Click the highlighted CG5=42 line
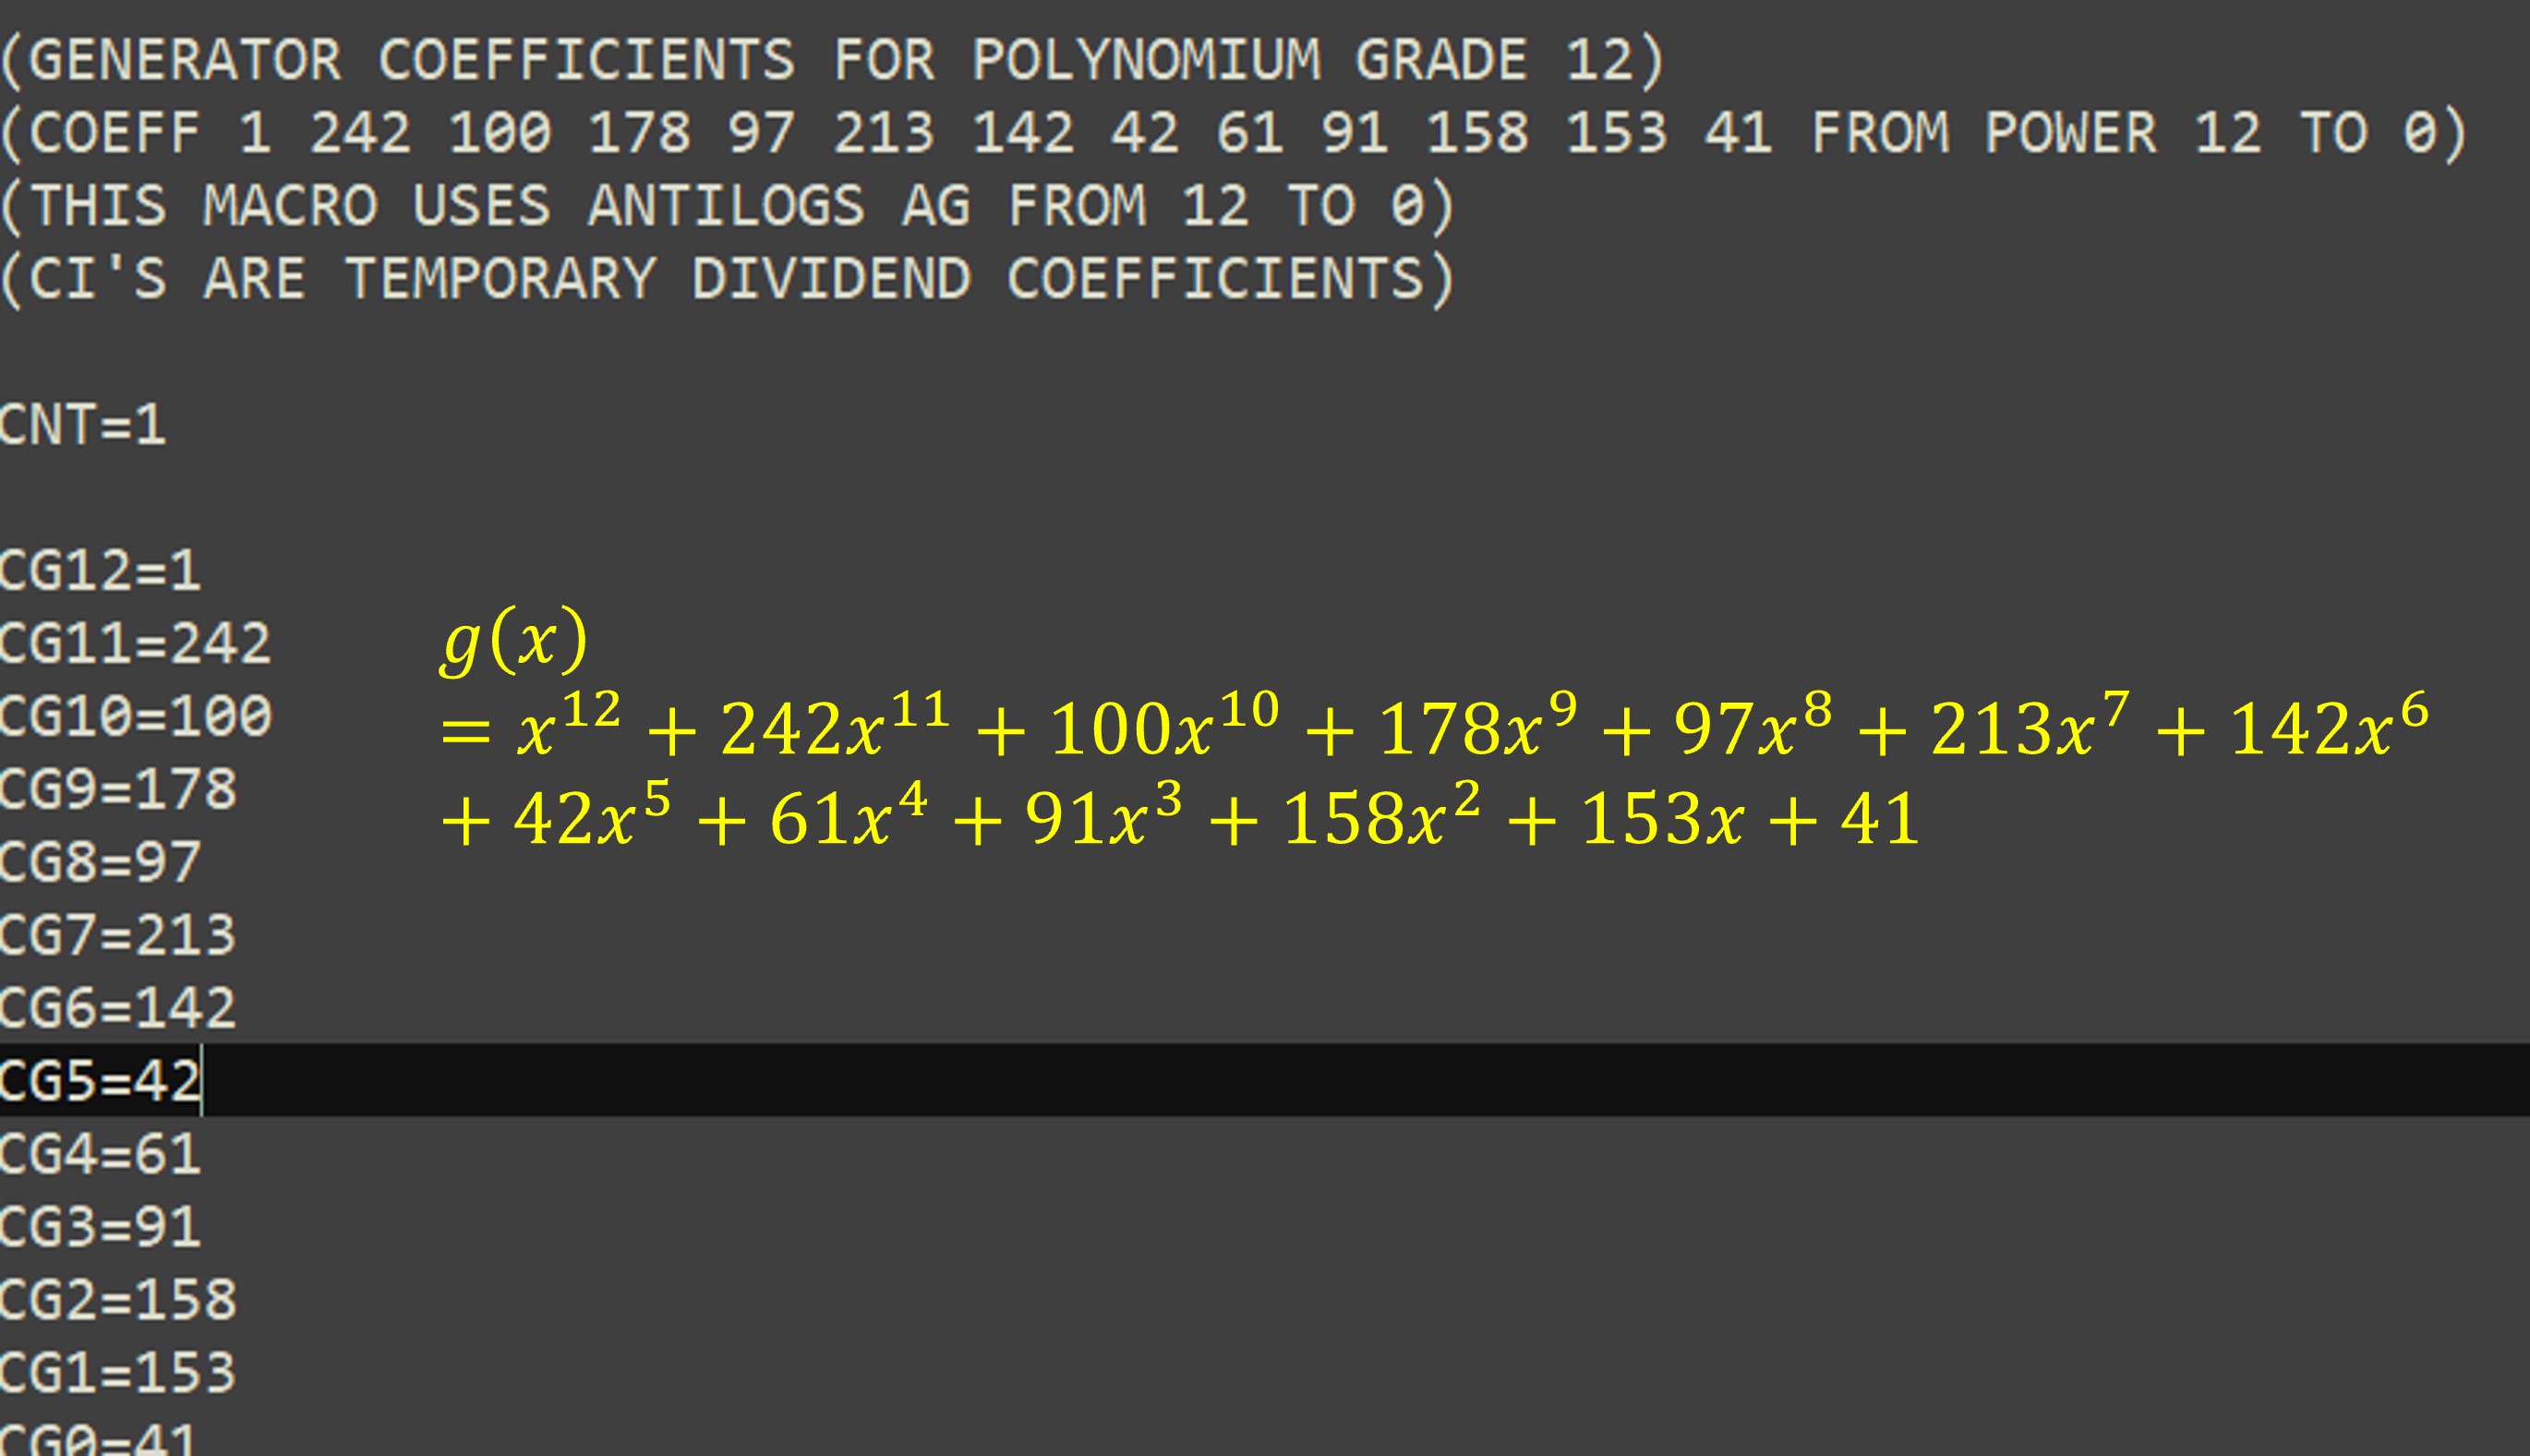The image size is (2530, 1456). click(x=100, y=1081)
